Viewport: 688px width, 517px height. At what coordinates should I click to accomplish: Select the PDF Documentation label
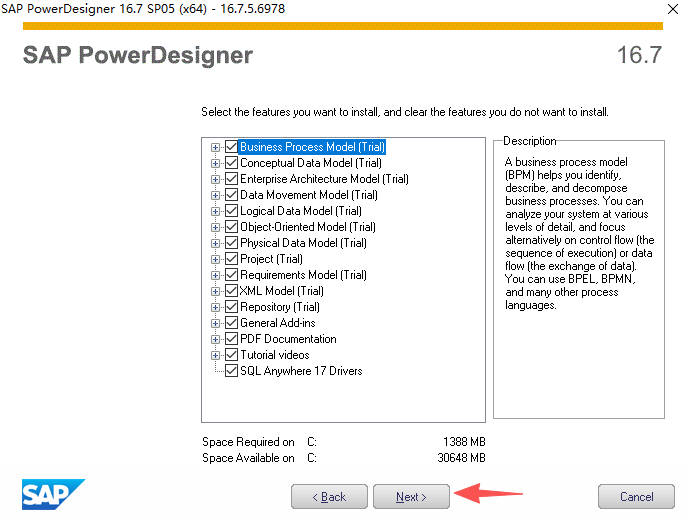click(x=288, y=339)
